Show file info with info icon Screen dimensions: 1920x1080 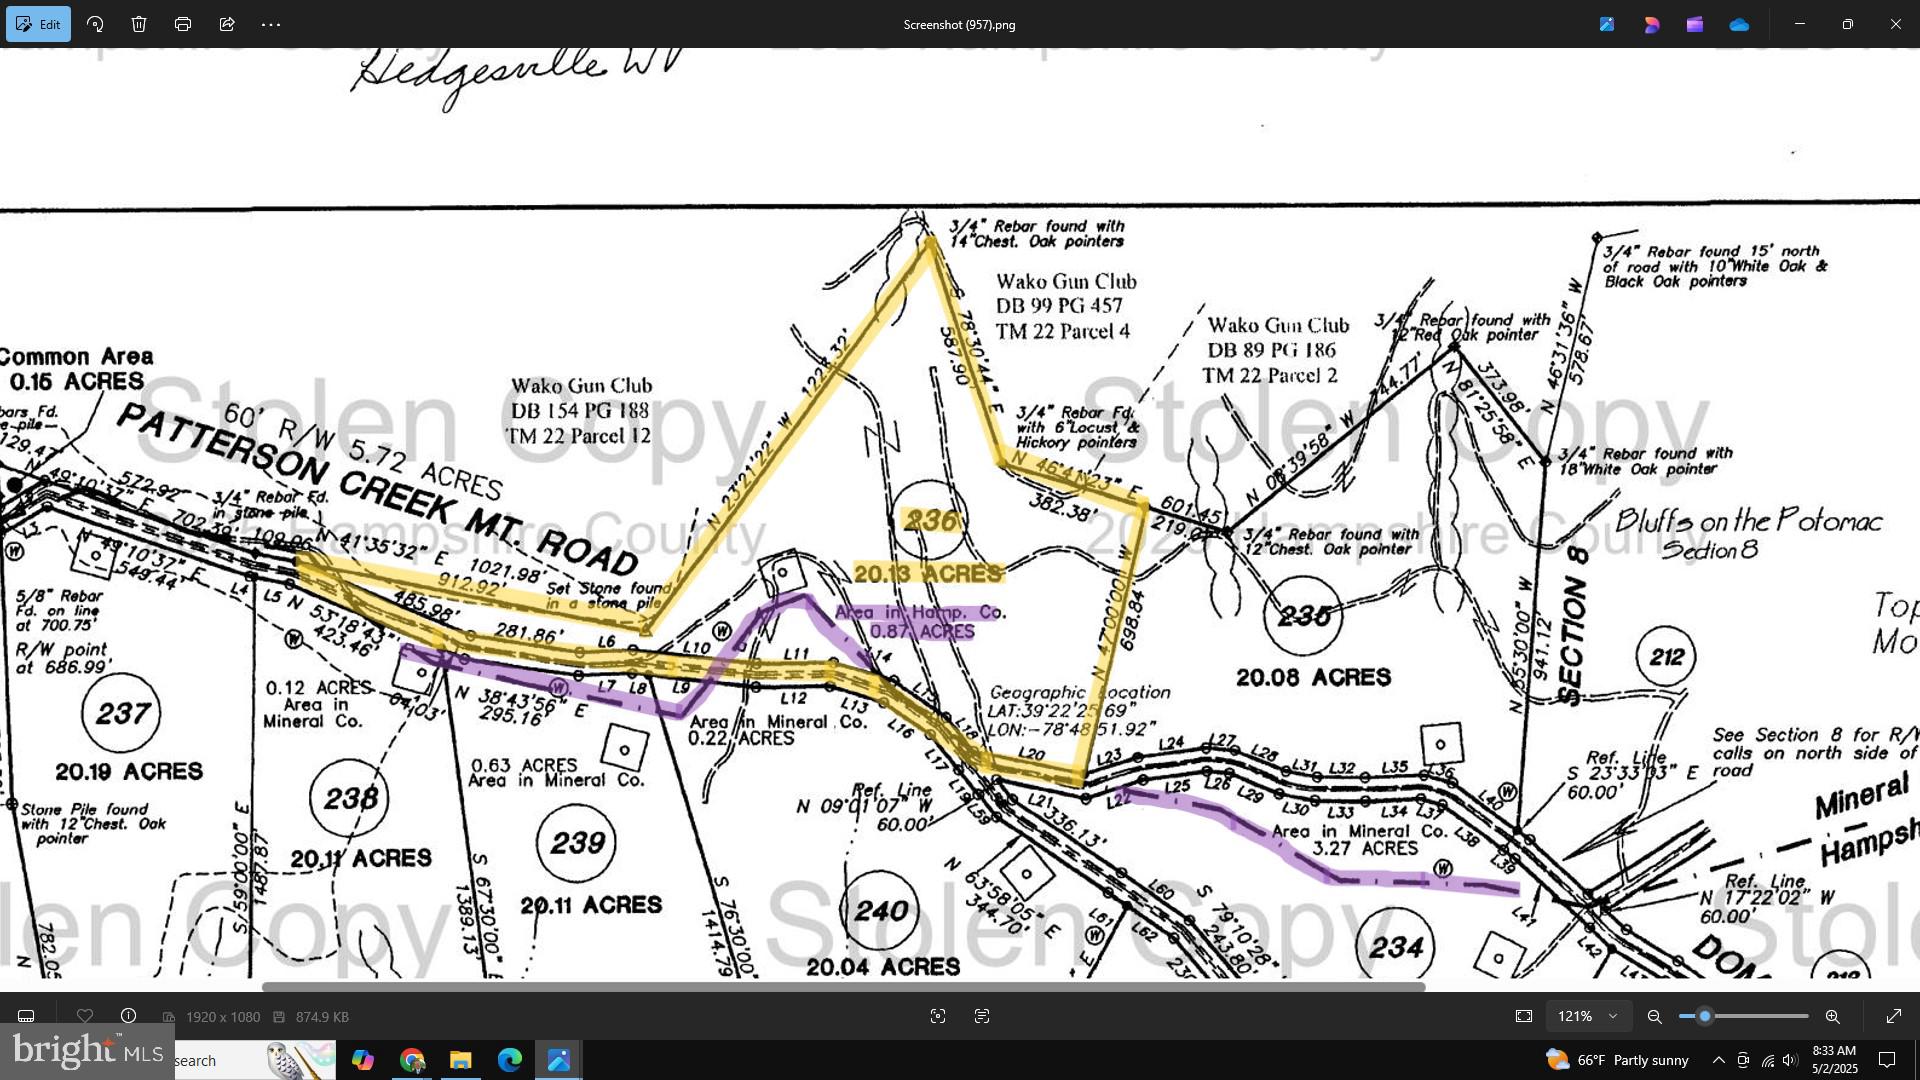(x=129, y=1016)
